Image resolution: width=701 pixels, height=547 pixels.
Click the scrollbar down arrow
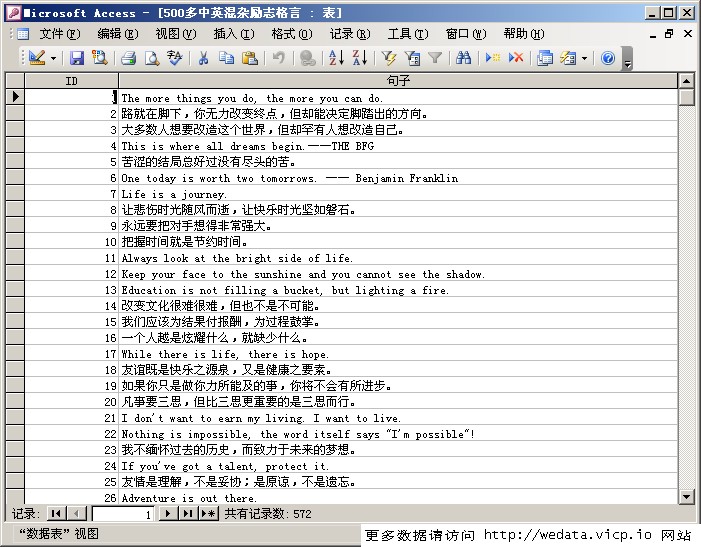(686, 496)
